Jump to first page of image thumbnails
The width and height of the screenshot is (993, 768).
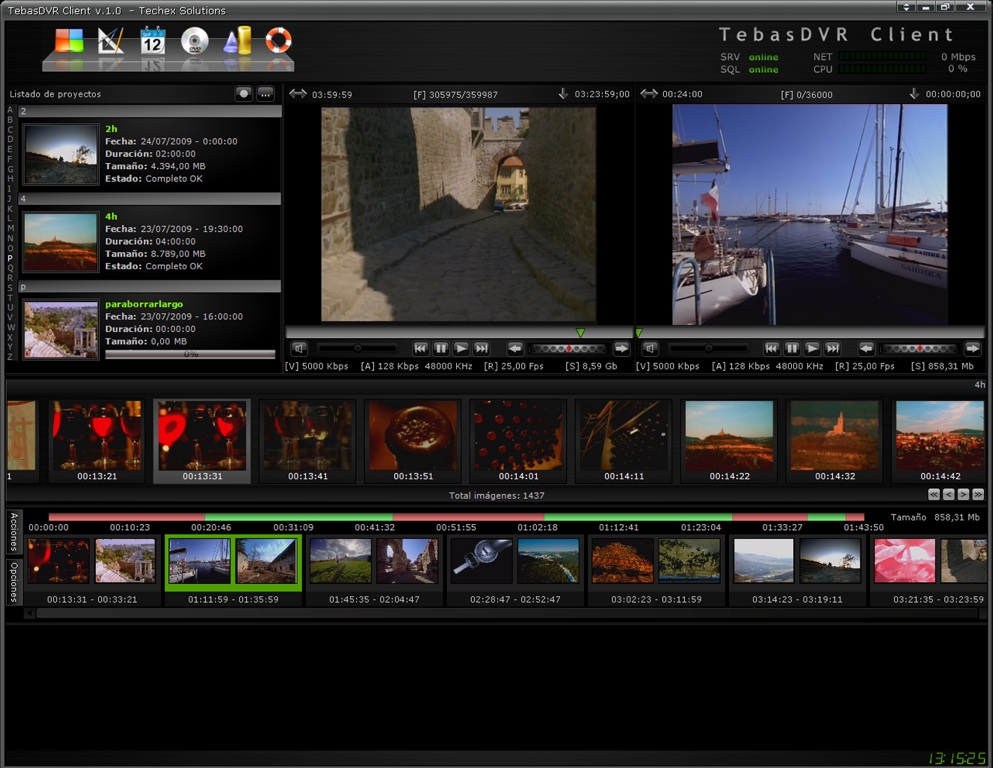pos(934,494)
